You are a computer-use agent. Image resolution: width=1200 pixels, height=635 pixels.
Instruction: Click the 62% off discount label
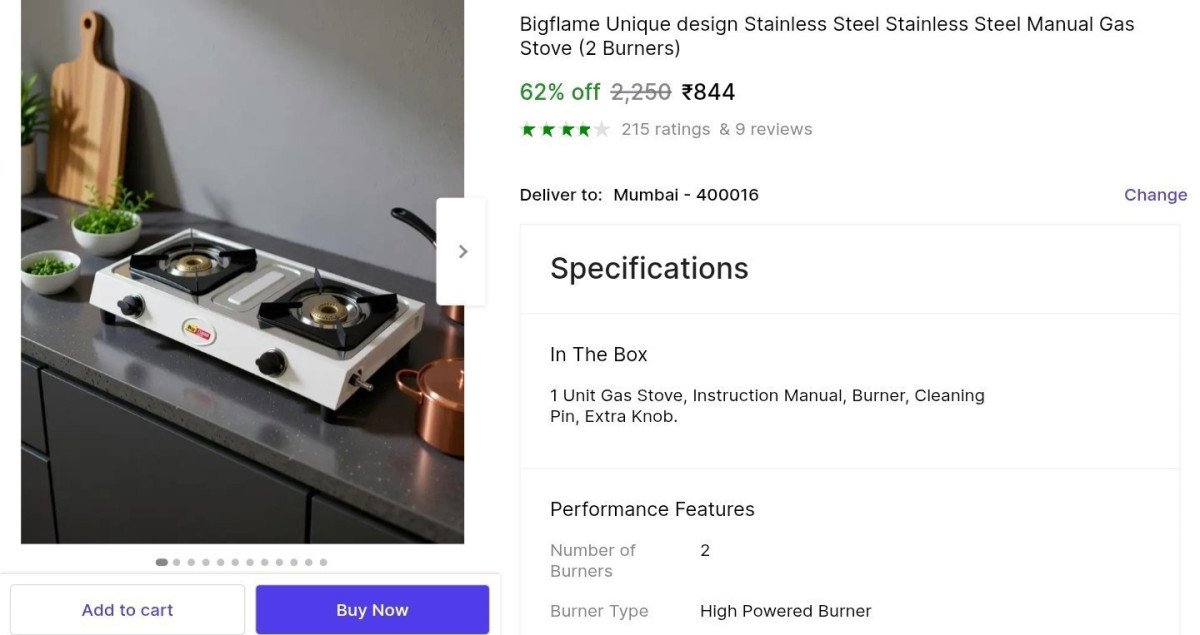559,92
